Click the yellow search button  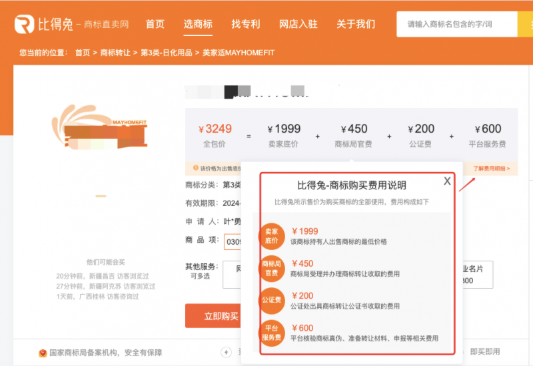525,24
